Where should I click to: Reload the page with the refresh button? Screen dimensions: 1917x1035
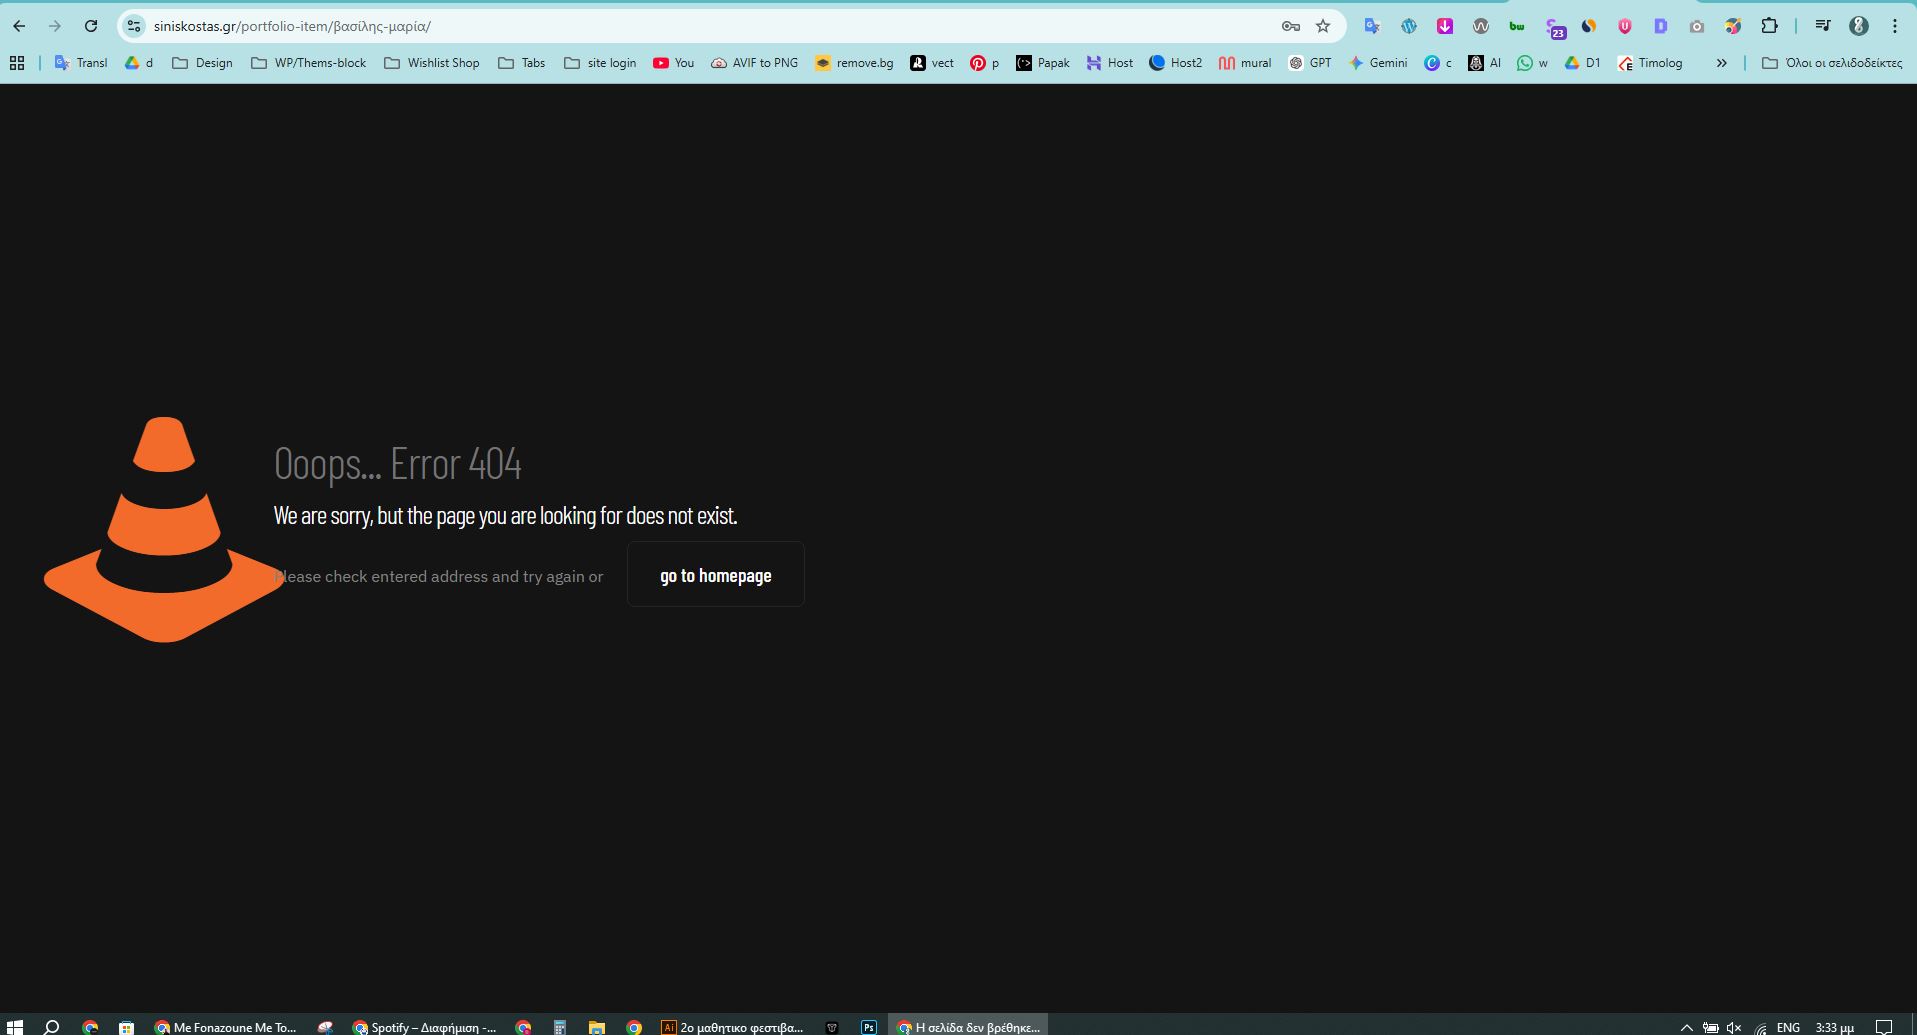point(91,27)
